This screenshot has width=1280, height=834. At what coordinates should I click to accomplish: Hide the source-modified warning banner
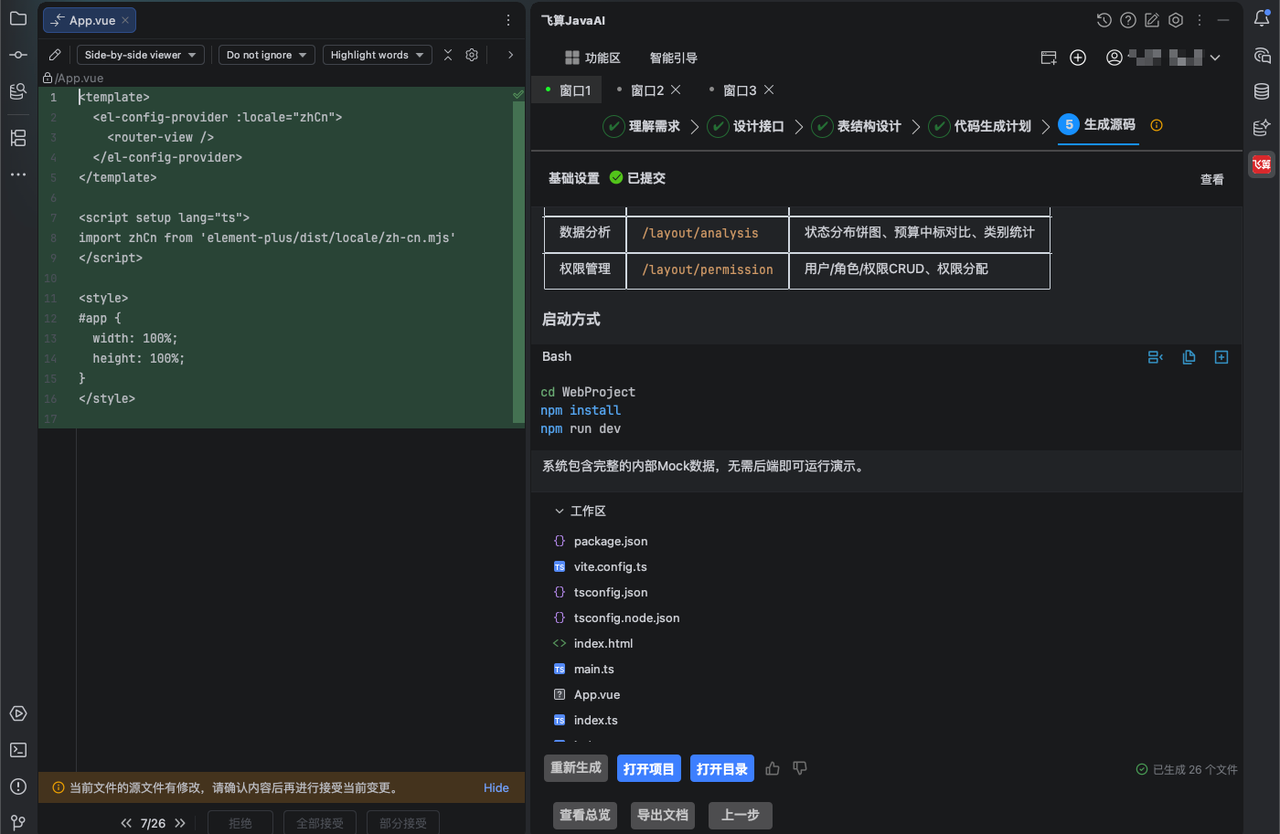click(496, 788)
